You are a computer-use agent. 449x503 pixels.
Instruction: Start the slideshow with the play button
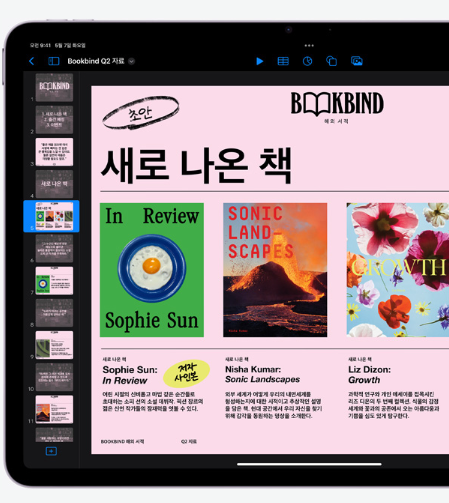260,61
